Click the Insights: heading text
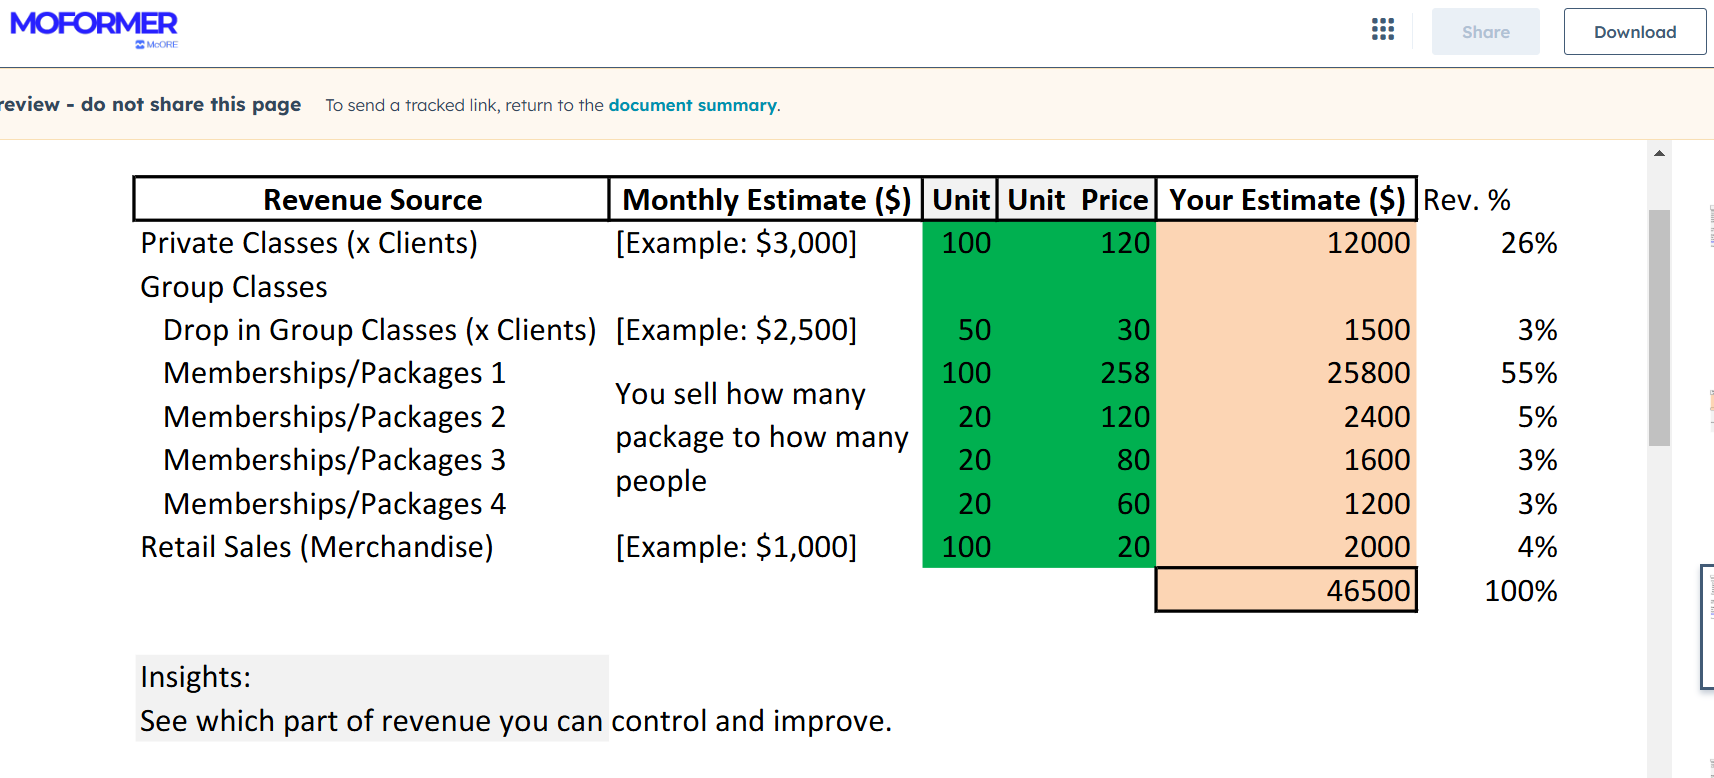Screen dimensions: 1714x778 pyautogui.click(x=196, y=677)
